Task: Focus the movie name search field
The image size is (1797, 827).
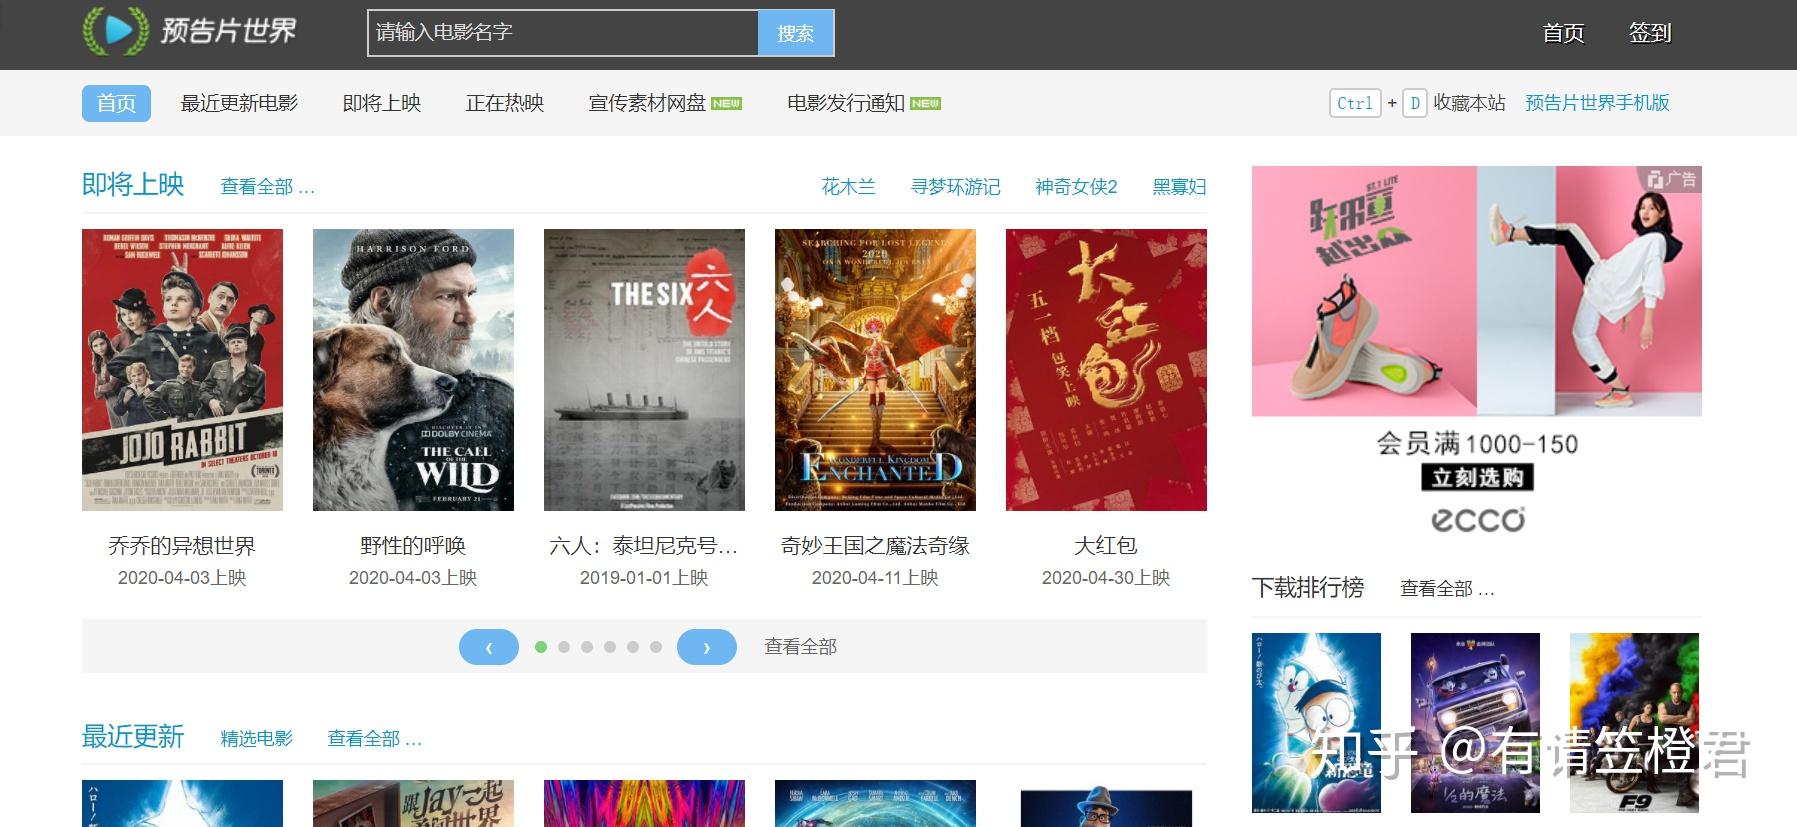Action: coord(563,33)
